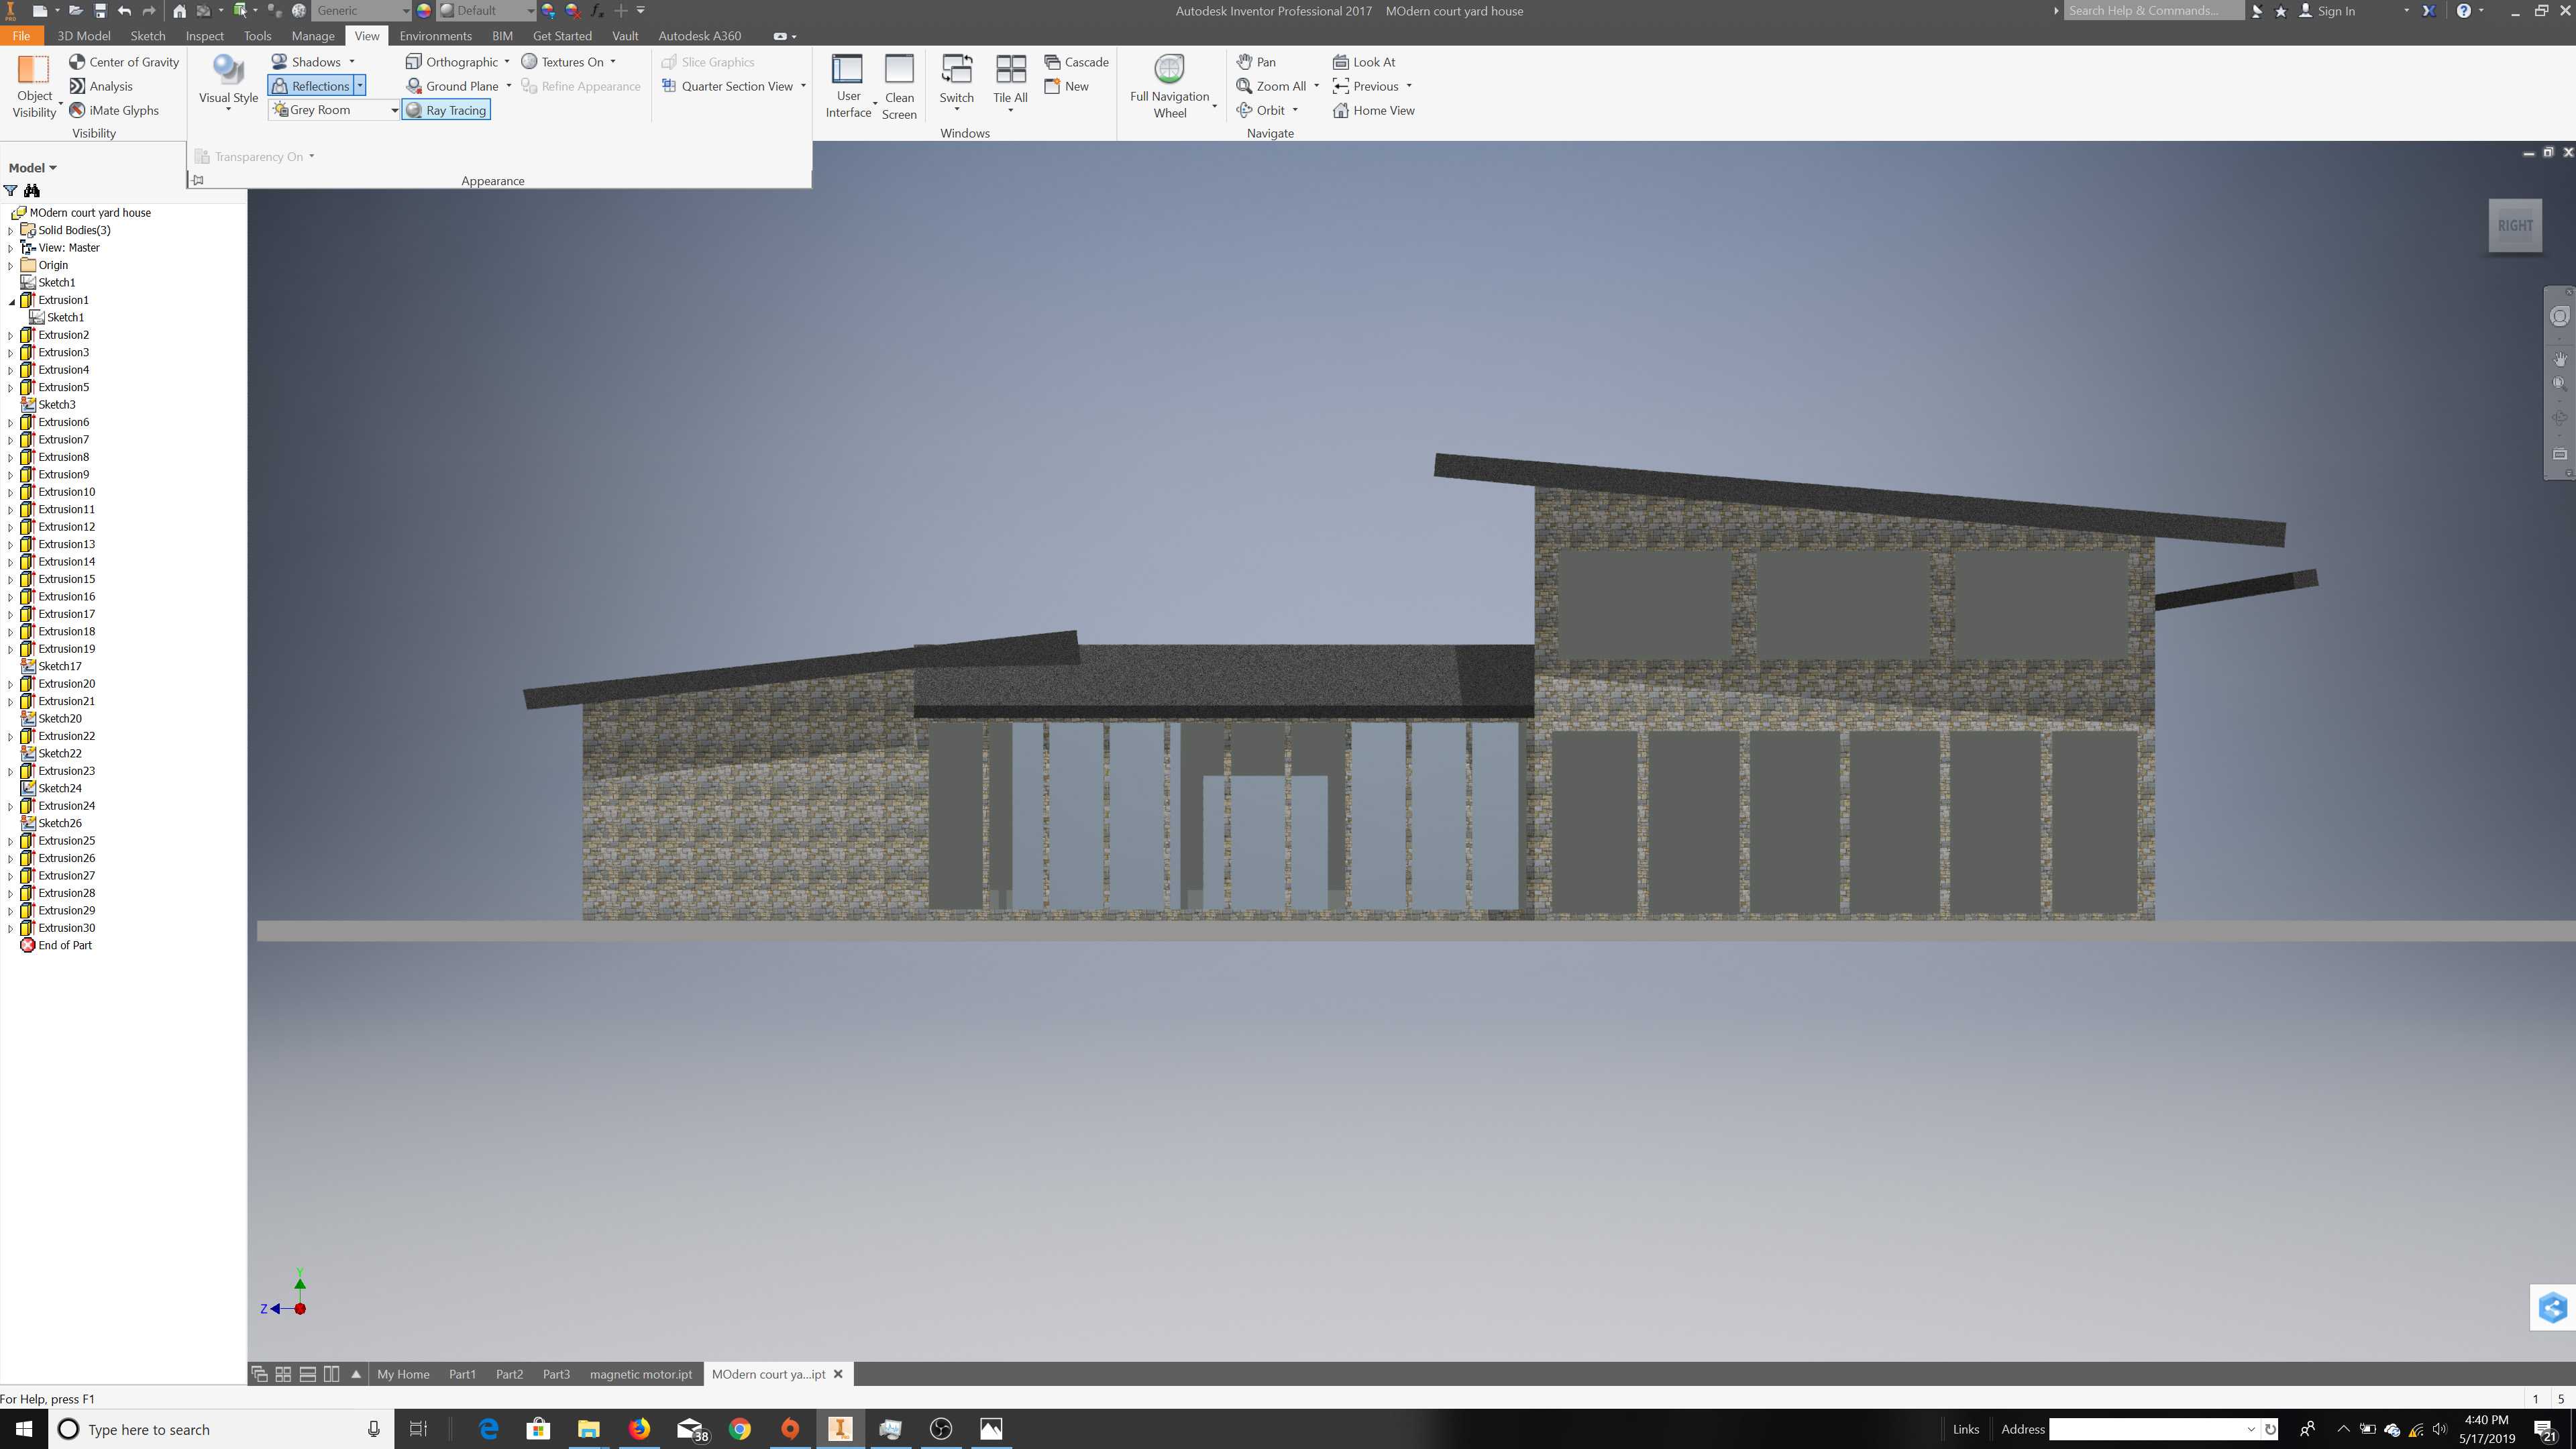Switch to the Environments tab

[435, 36]
